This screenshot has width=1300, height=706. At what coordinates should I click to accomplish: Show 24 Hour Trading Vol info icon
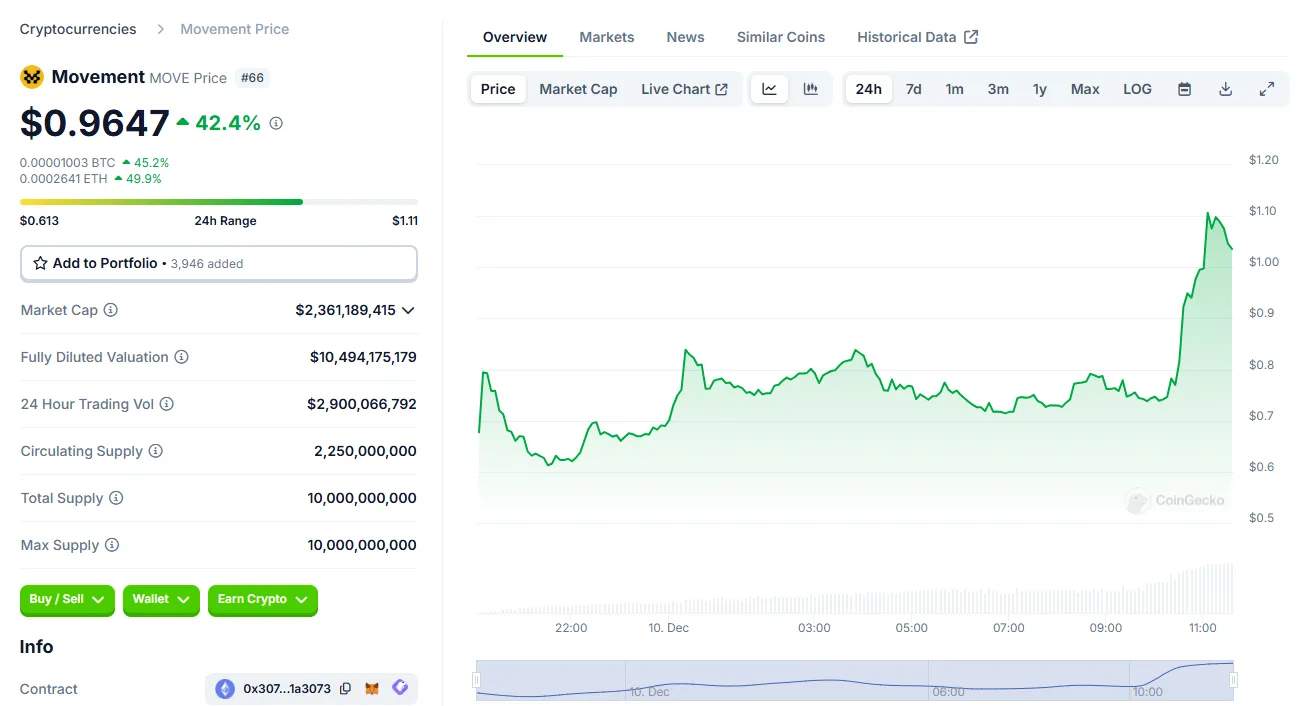click(167, 404)
